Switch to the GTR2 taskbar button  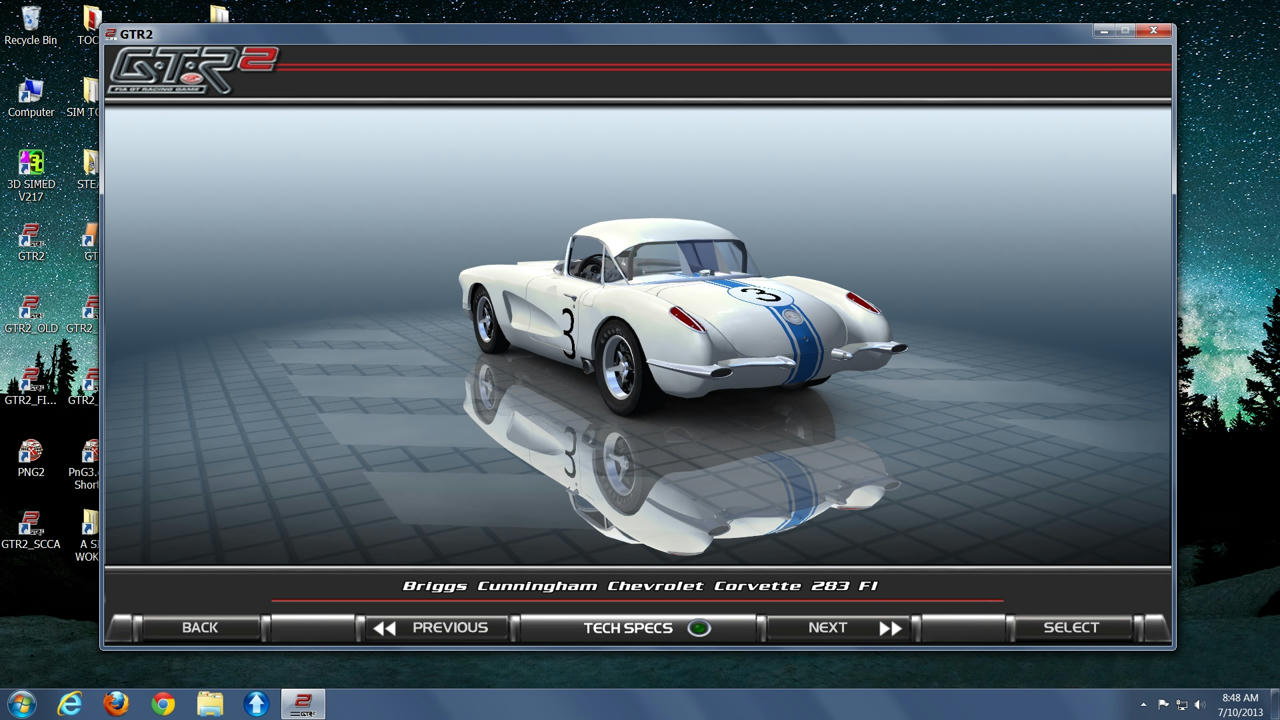coord(303,704)
